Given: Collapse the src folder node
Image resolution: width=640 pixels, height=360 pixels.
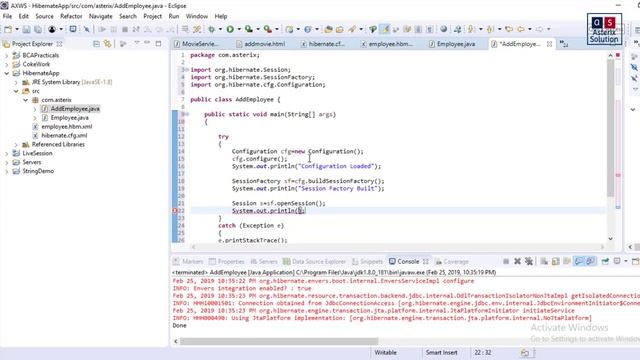Looking at the screenshot, I should (16, 91).
